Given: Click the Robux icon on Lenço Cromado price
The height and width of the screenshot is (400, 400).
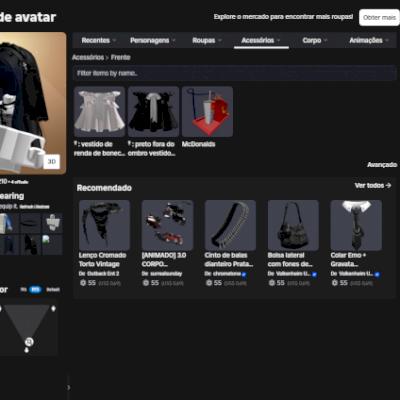Looking at the screenshot, I should [x=83, y=283].
